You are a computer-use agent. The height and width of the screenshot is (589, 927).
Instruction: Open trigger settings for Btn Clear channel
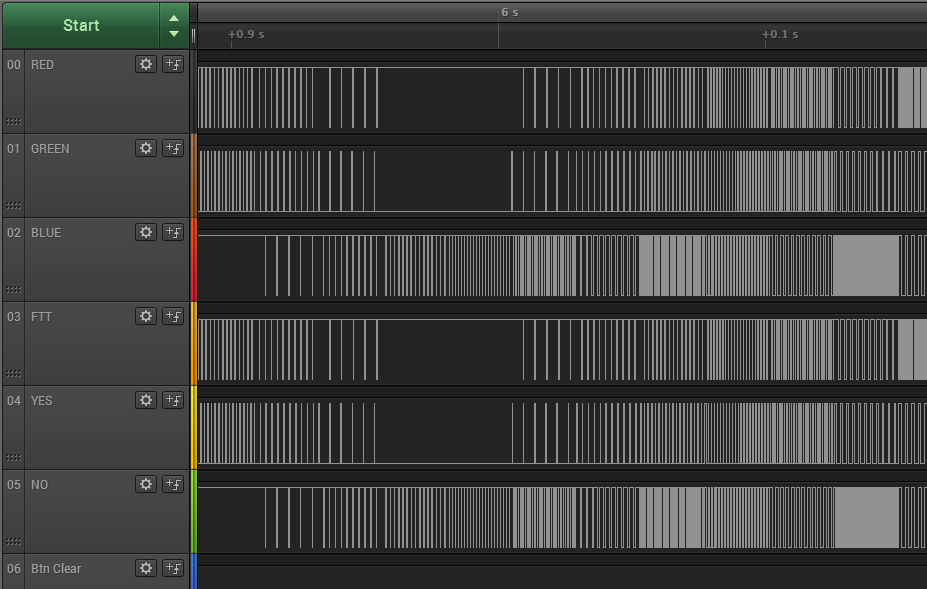(x=173, y=568)
